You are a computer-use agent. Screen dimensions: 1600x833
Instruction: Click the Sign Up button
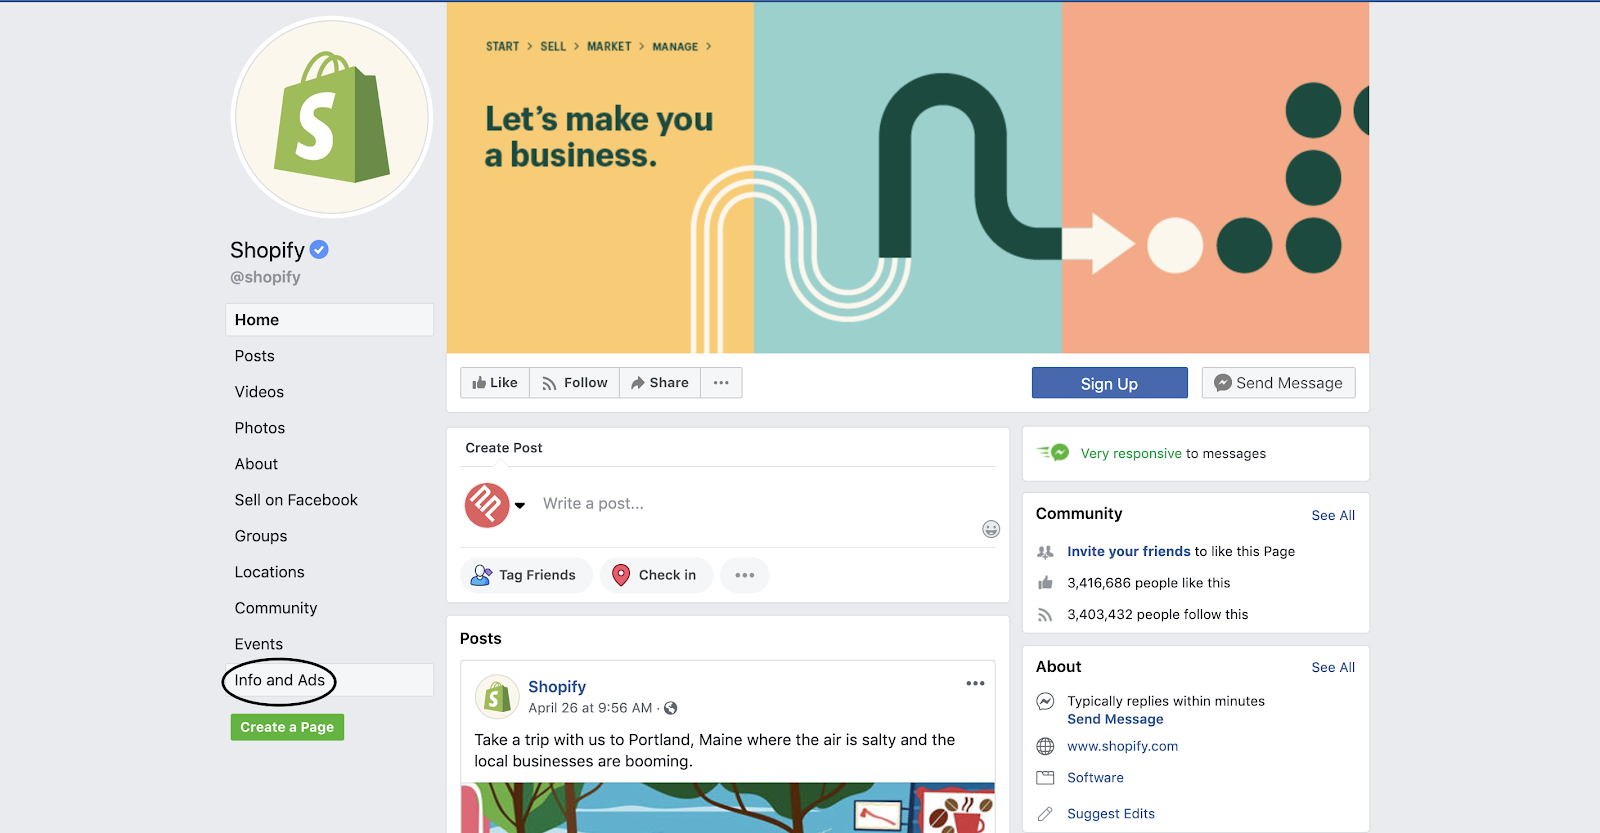coord(1110,383)
